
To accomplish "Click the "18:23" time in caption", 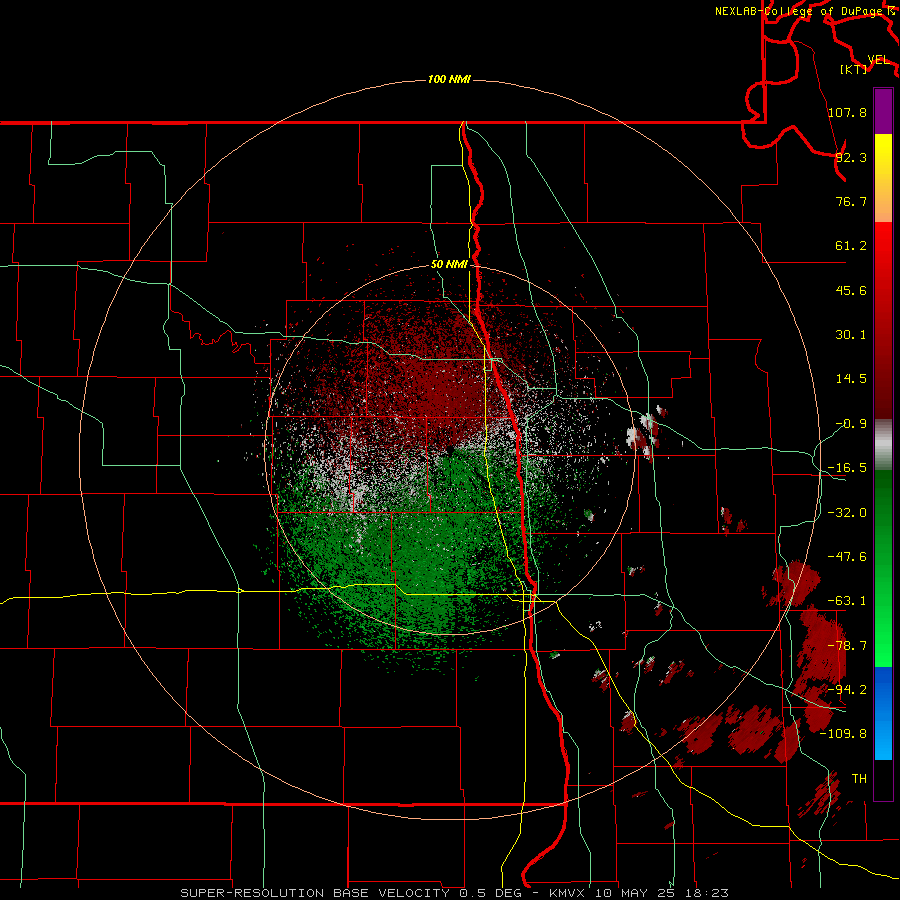I will (707, 893).
